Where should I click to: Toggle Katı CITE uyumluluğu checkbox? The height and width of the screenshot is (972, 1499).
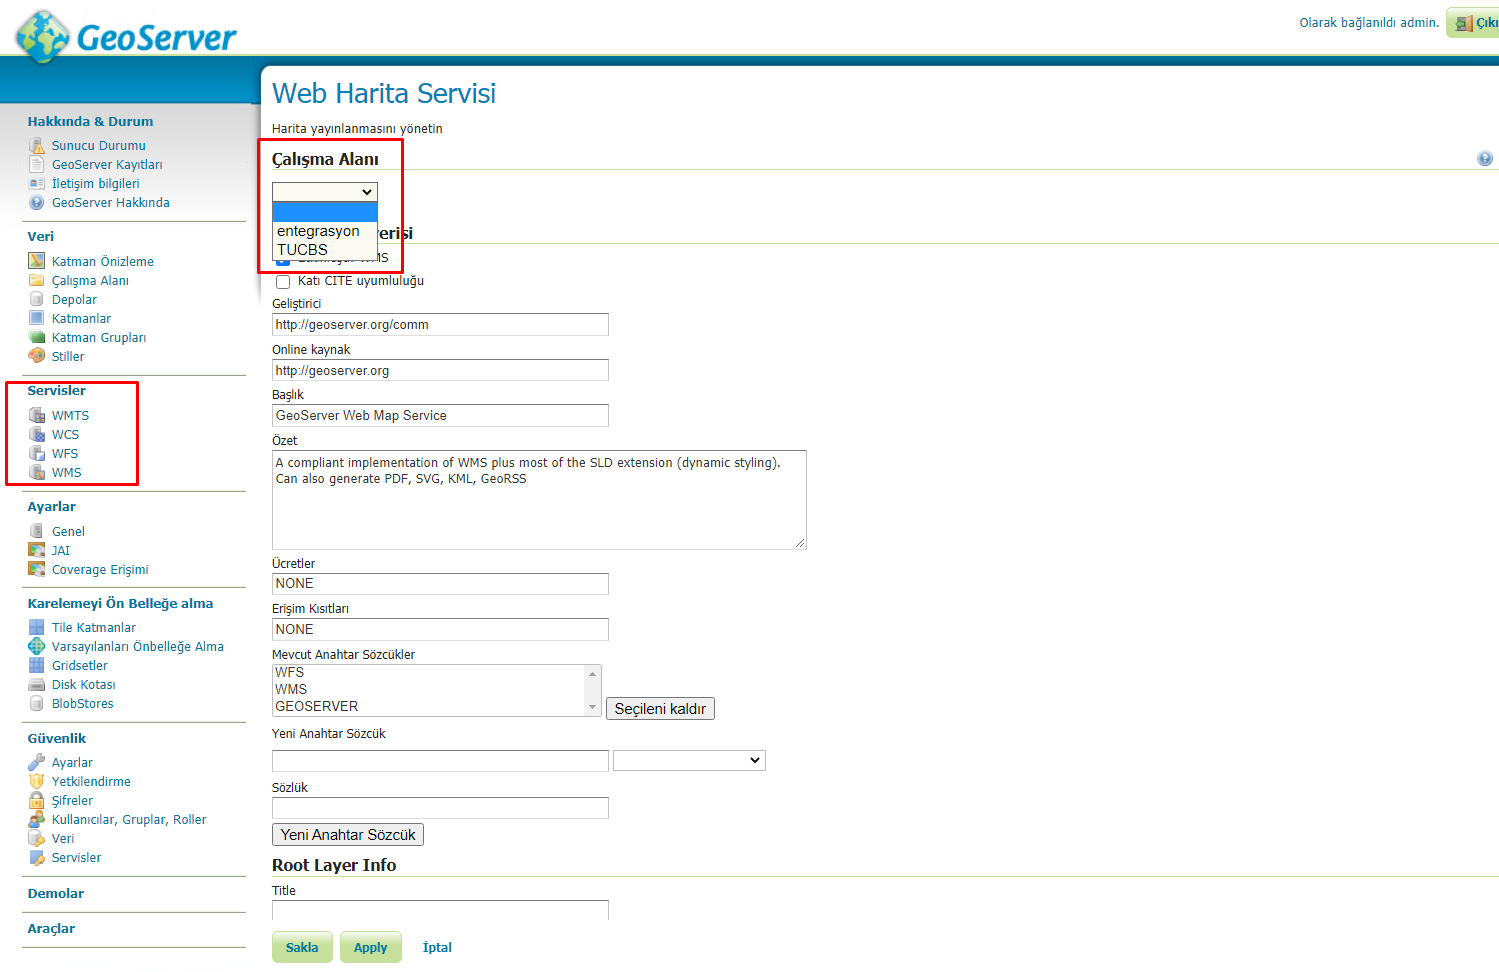pos(283,282)
